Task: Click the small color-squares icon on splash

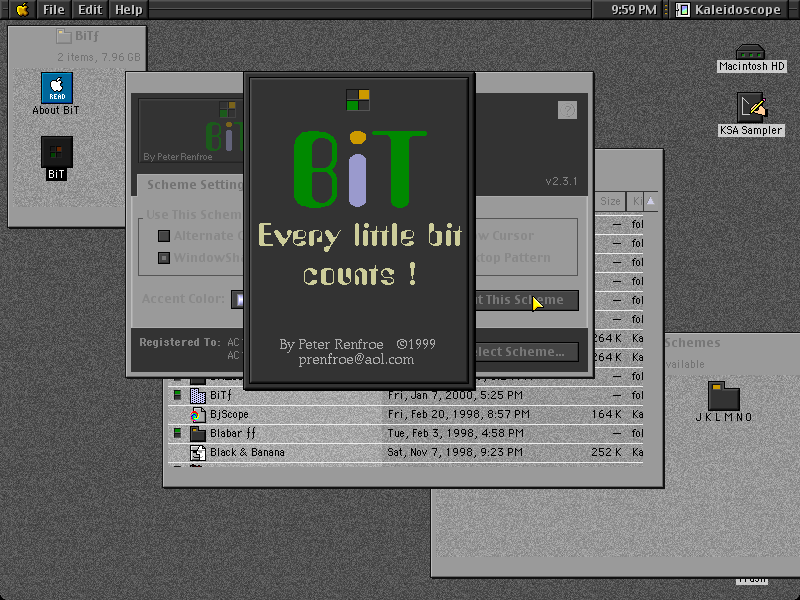Action: pos(358,100)
